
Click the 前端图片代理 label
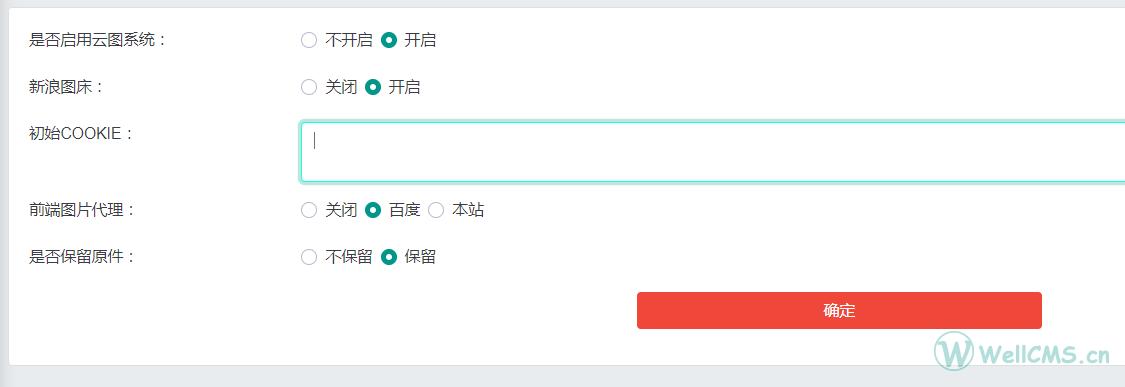point(82,210)
